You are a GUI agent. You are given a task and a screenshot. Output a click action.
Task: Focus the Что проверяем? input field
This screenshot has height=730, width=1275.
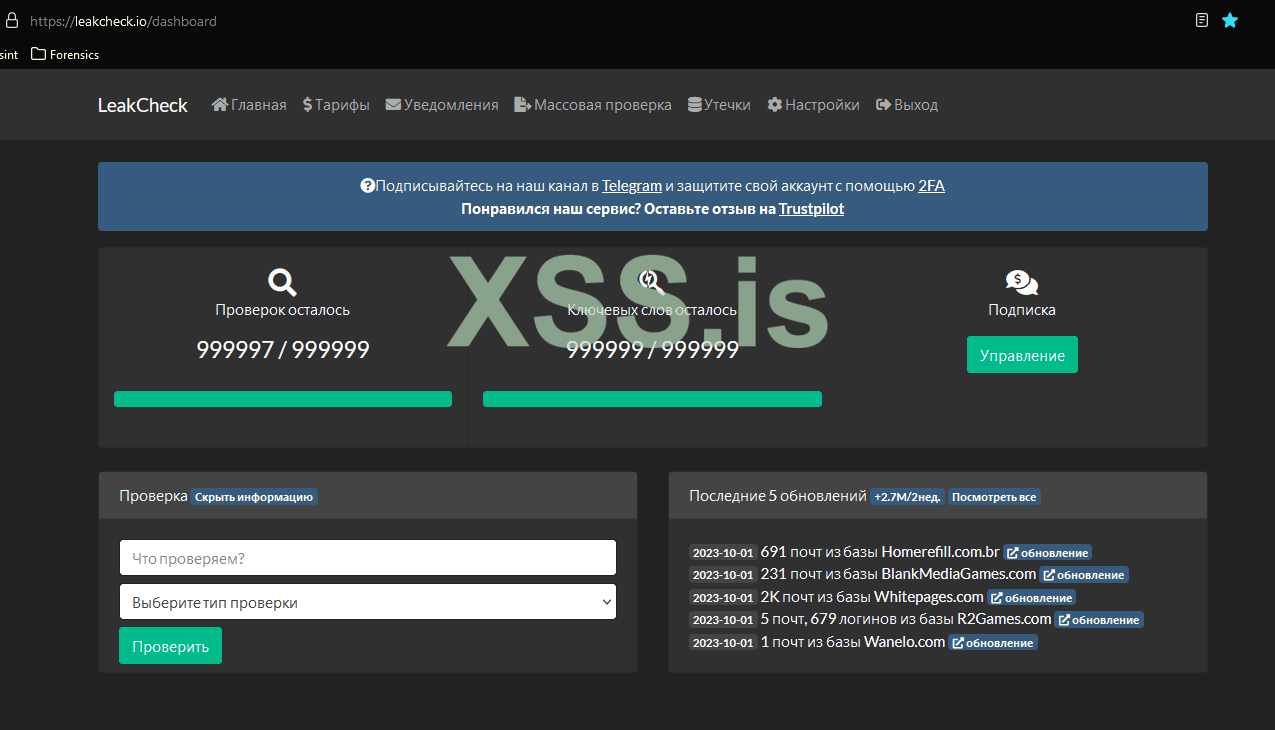click(x=368, y=558)
